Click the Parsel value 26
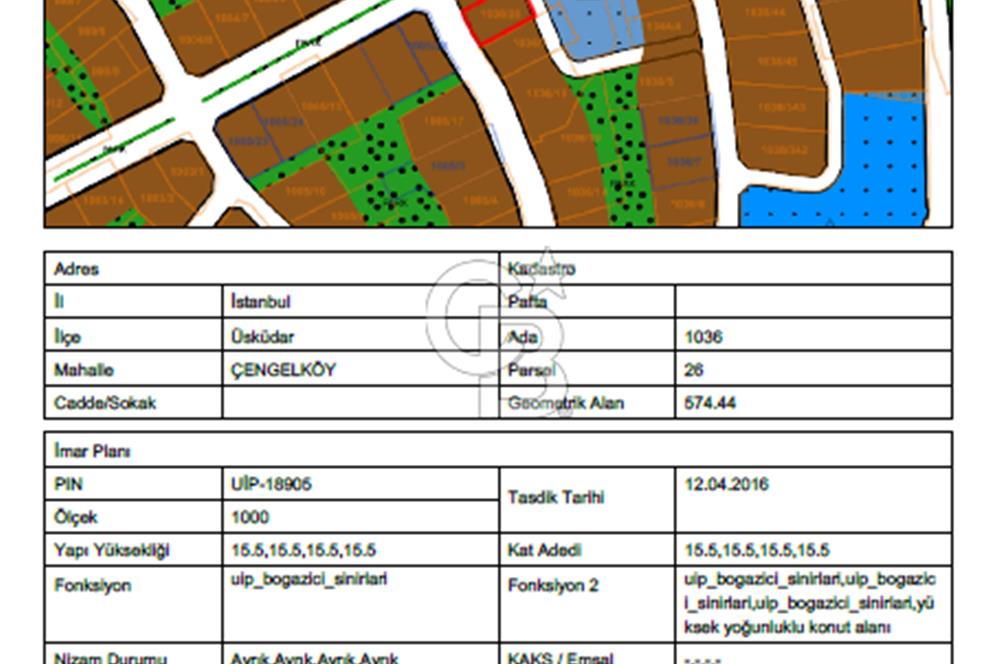 pos(694,370)
